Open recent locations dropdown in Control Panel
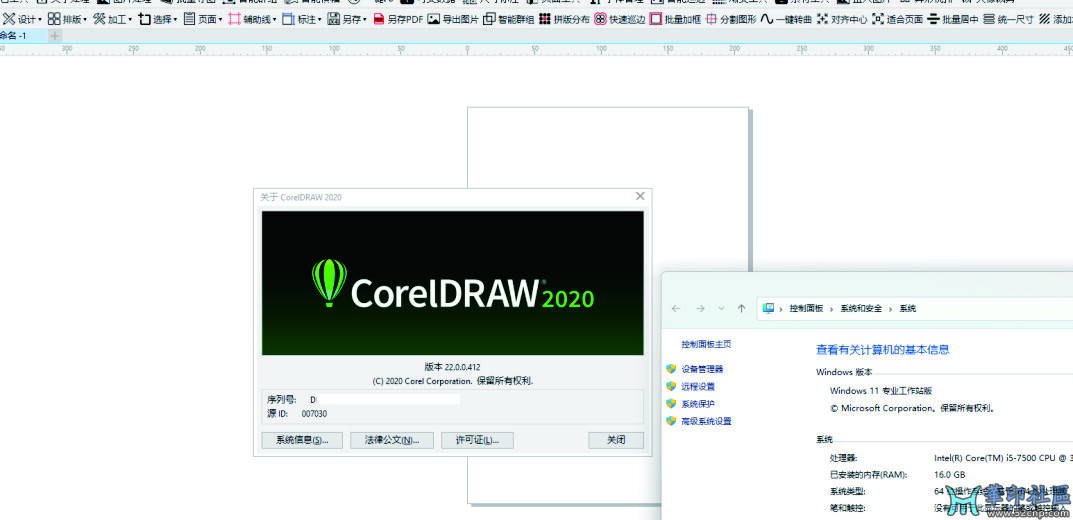This screenshot has width=1073, height=520. point(721,309)
